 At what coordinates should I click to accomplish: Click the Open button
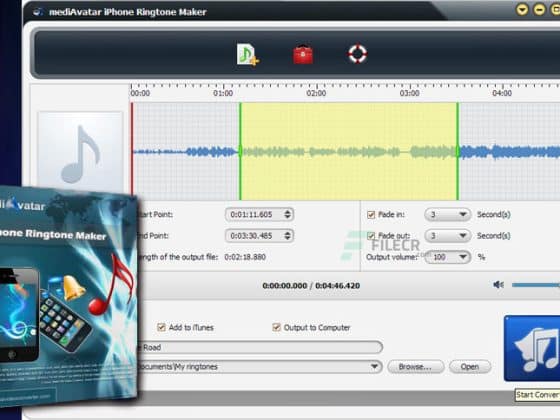470,367
